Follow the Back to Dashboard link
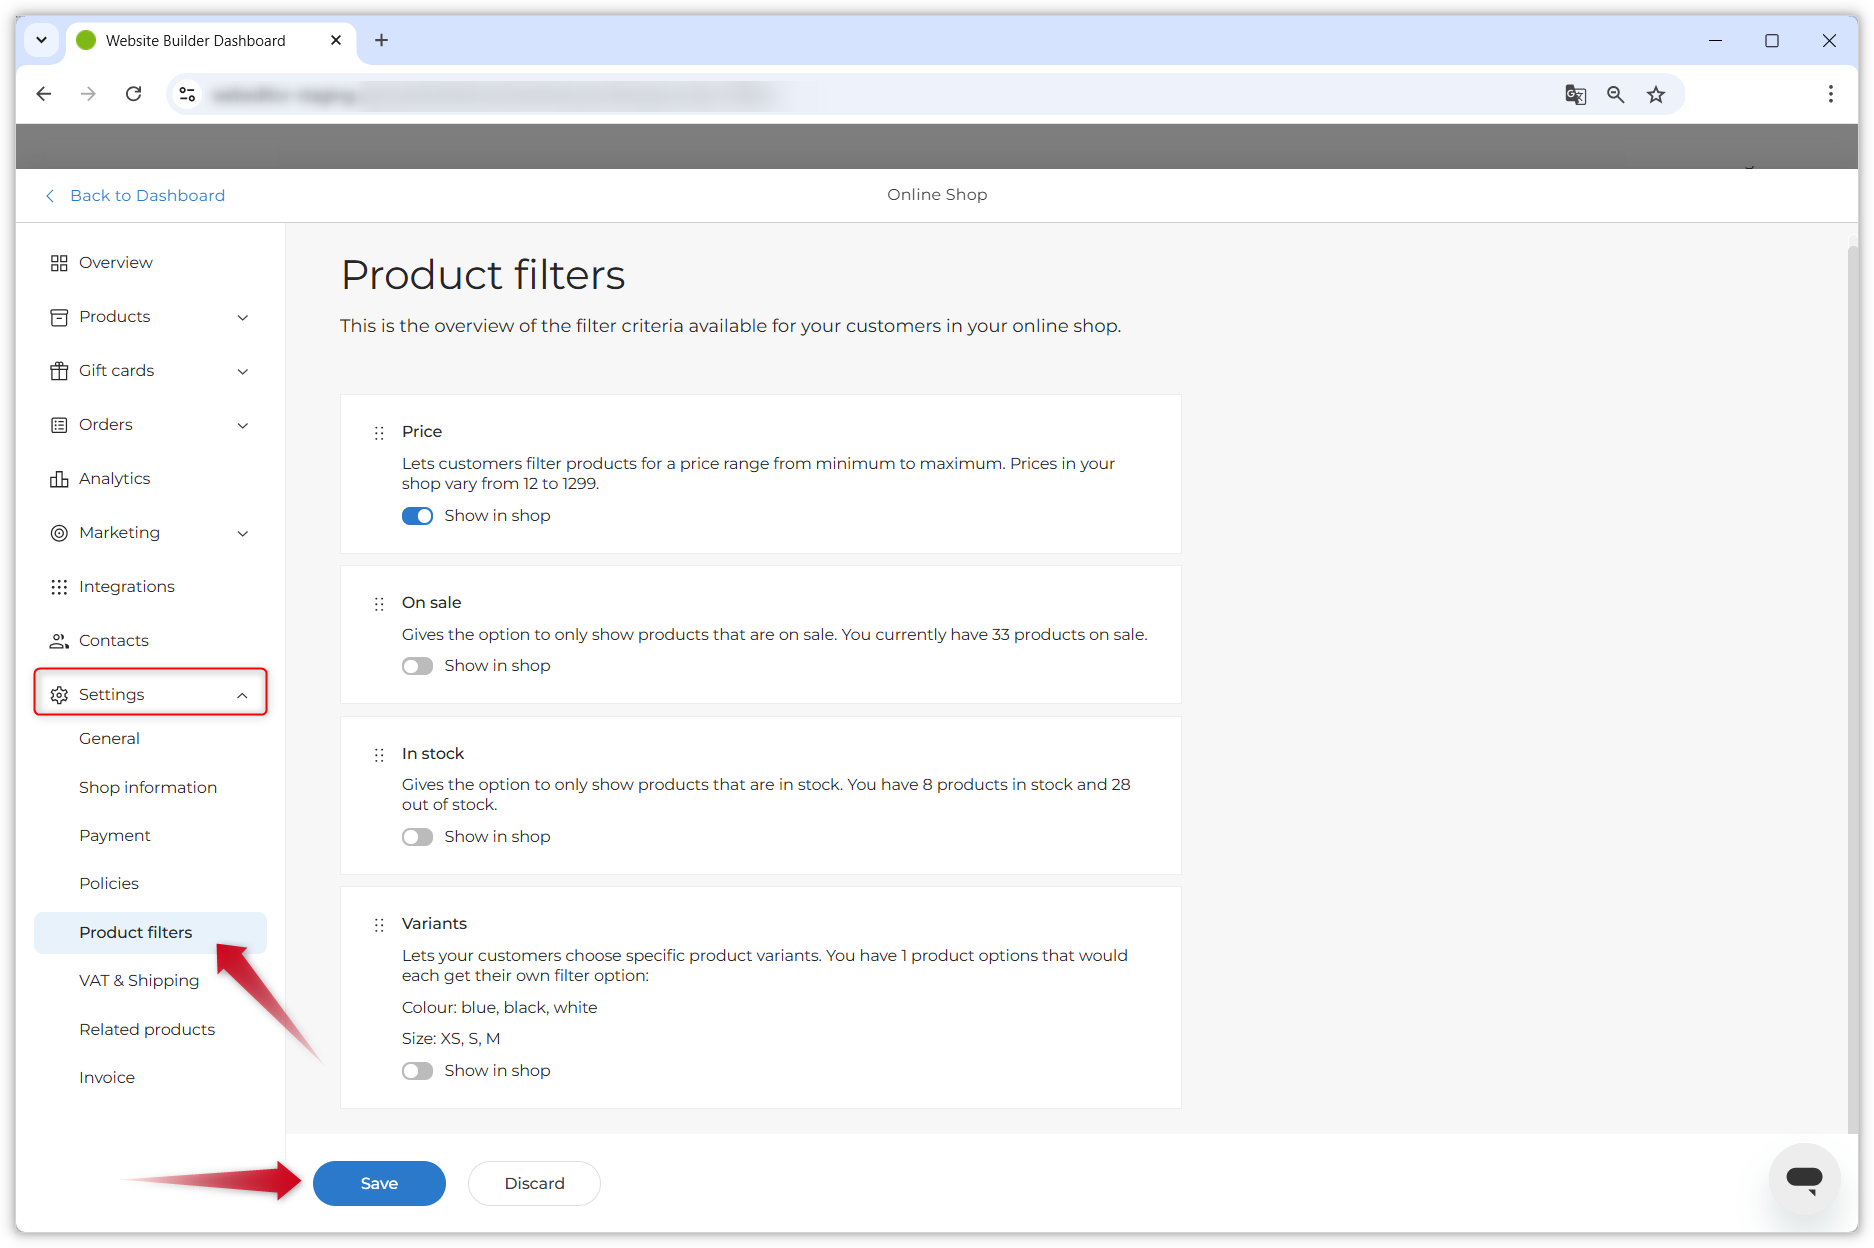This screenshot has height=1248, width=1874. tap(147, 195)
